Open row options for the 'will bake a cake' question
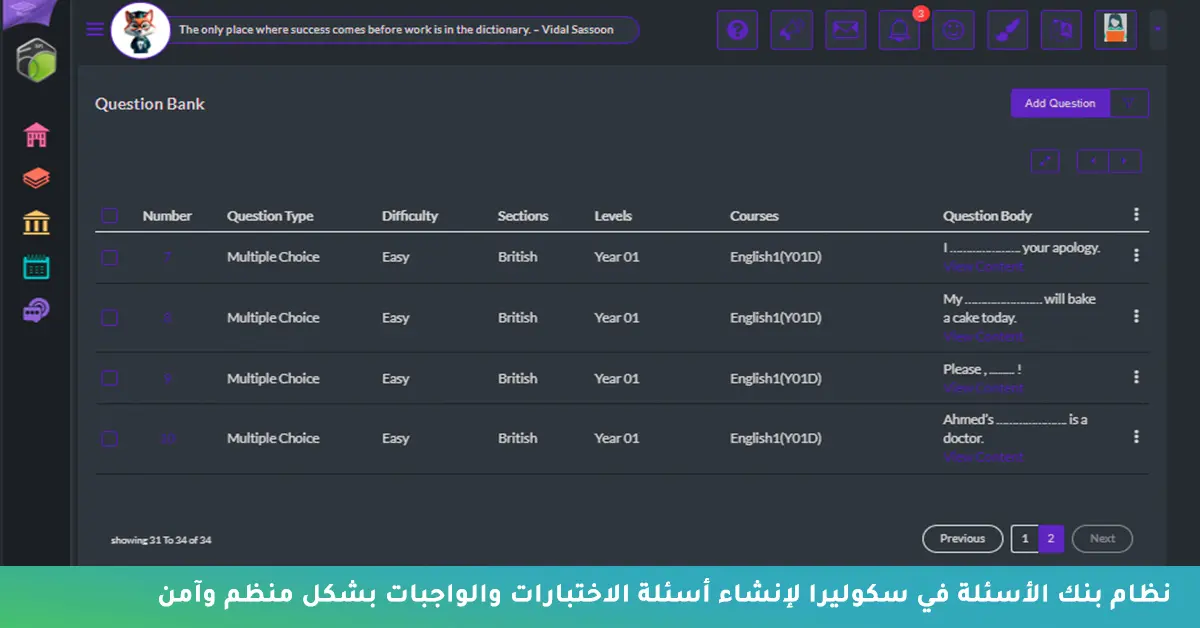Viewport: 1200px width, 628px height. 1136,316
